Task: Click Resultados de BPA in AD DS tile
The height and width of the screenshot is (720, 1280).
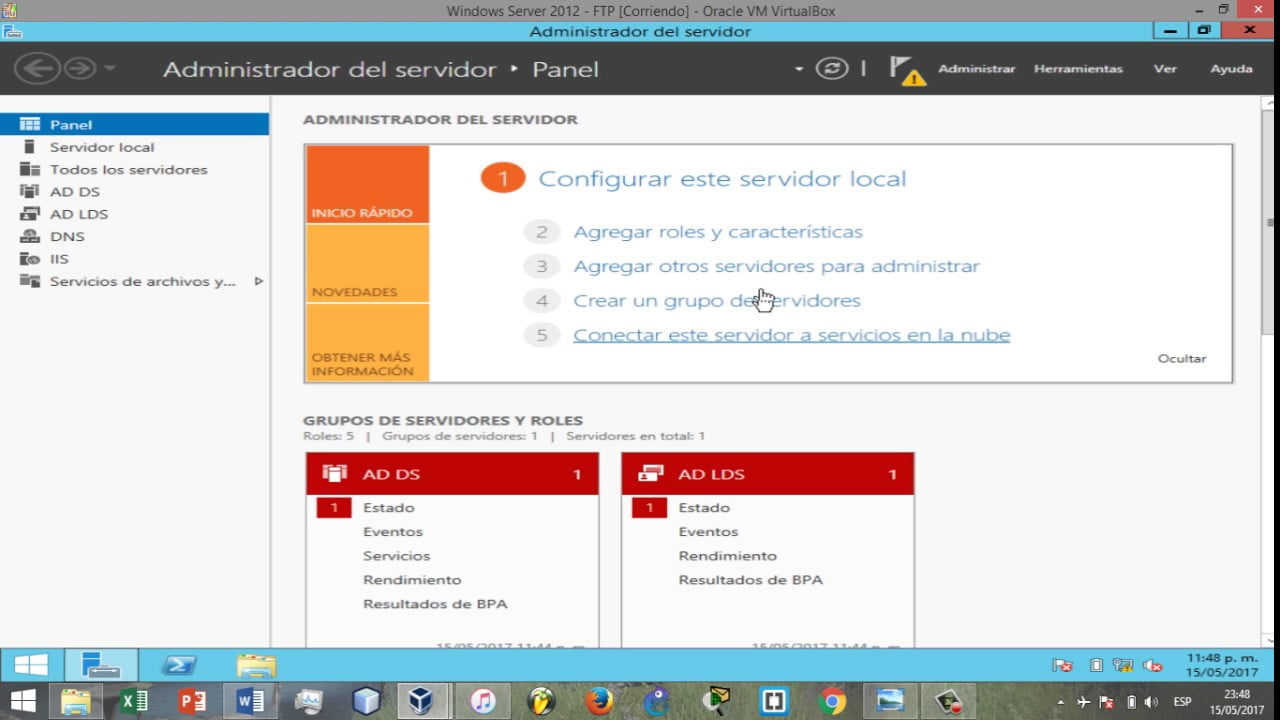Action: point(435,604)
